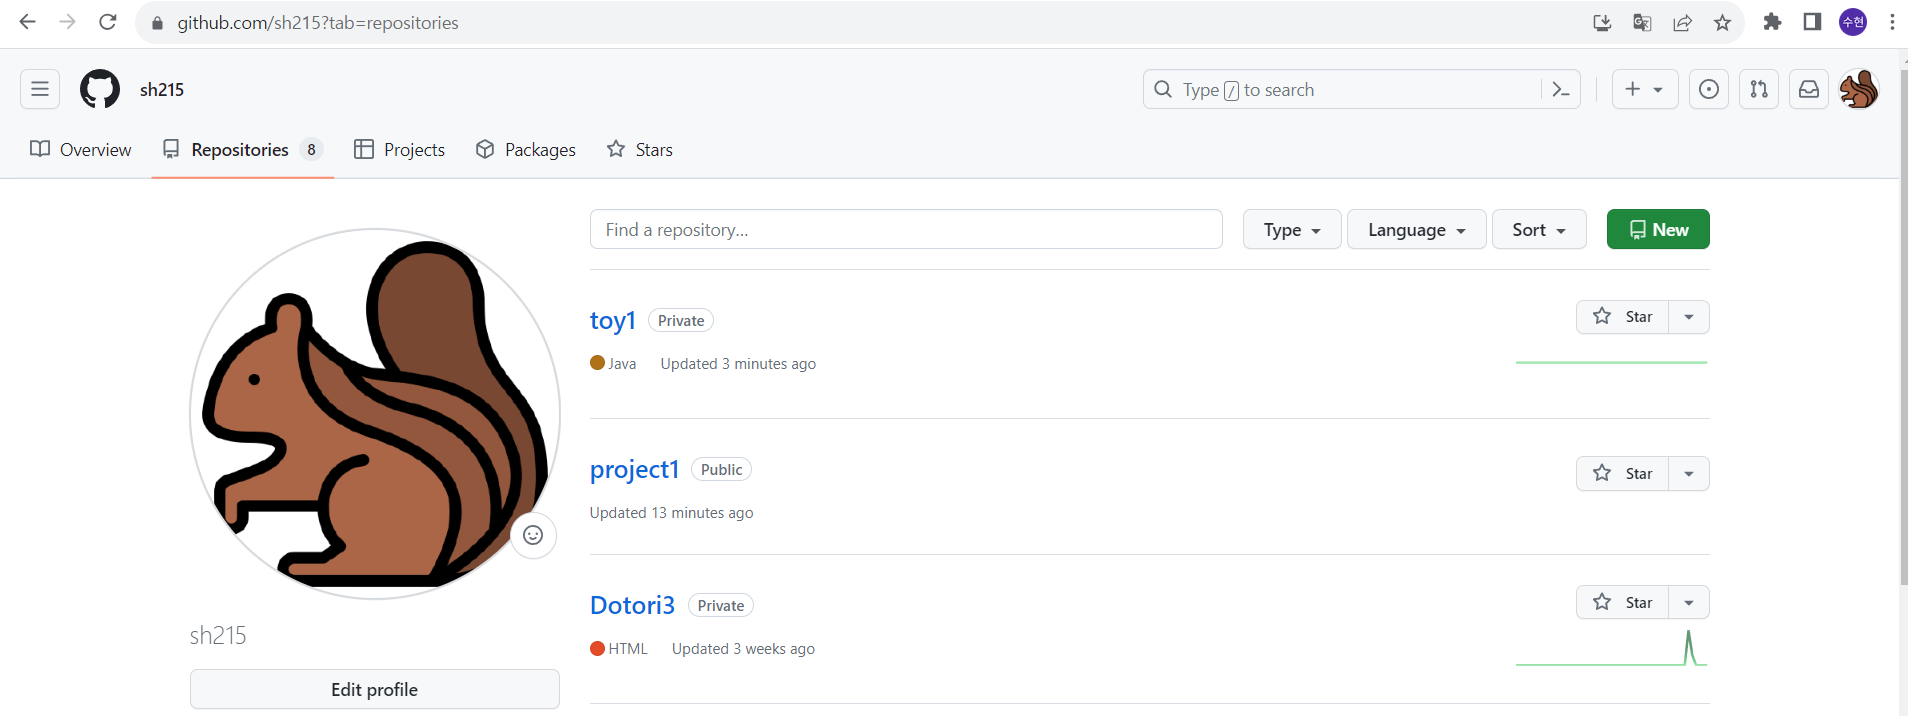Click the Private badge next to Dotori3
Screen dimensions: 1908x716
721,605
